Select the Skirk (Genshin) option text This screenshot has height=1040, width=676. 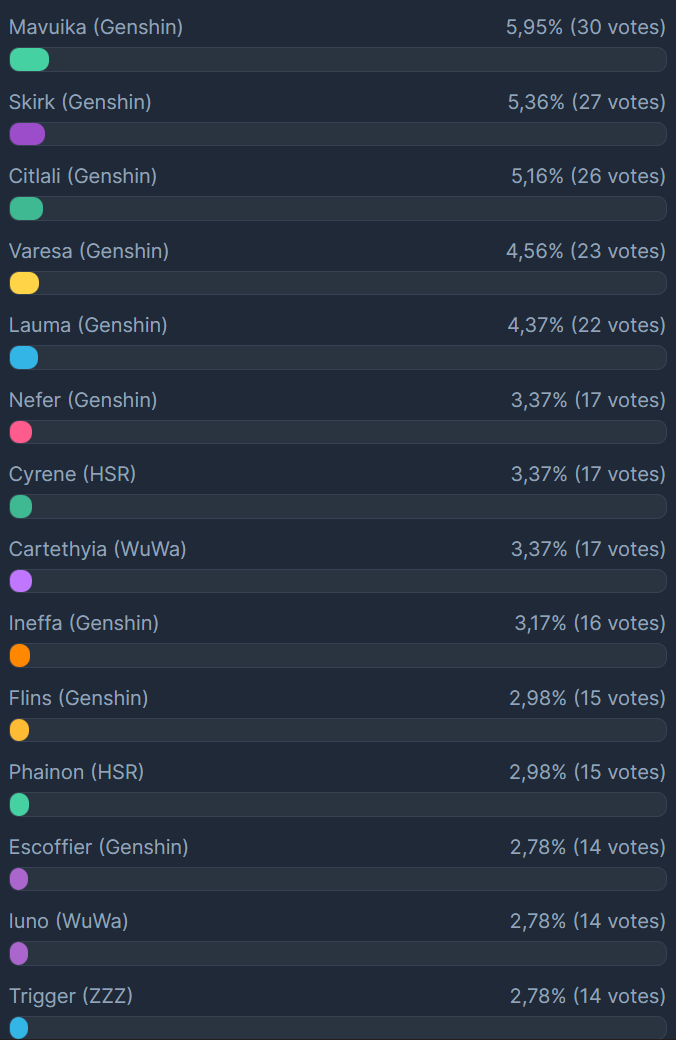80,102
